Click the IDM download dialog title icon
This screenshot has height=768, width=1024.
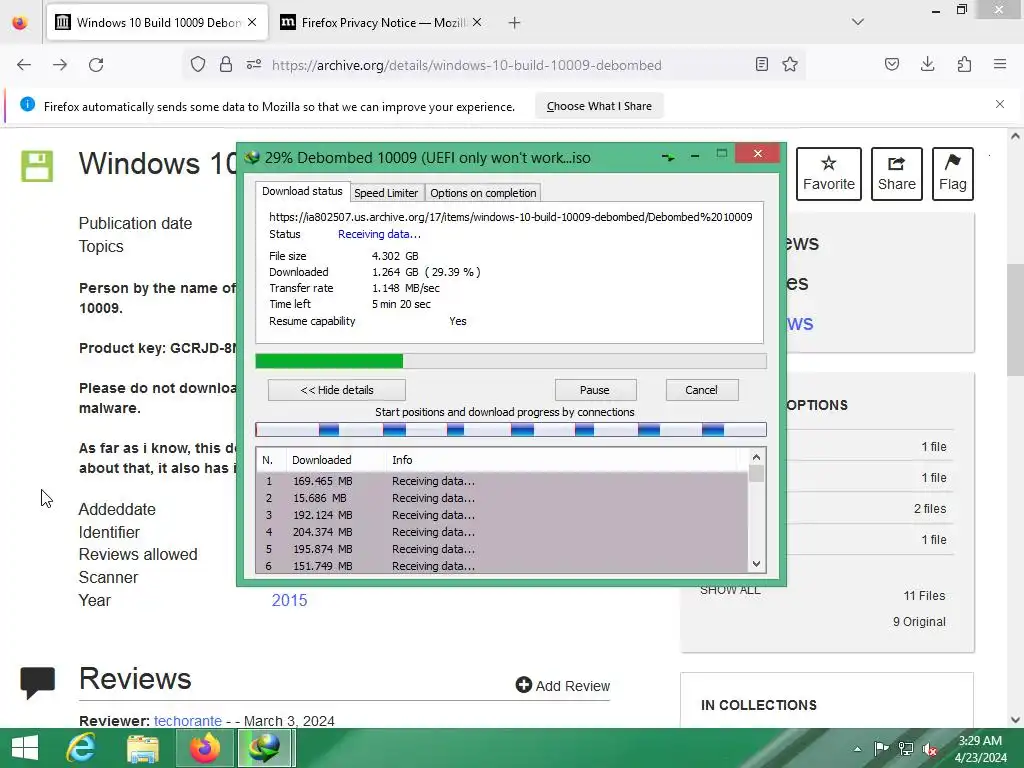pos(252,157)
